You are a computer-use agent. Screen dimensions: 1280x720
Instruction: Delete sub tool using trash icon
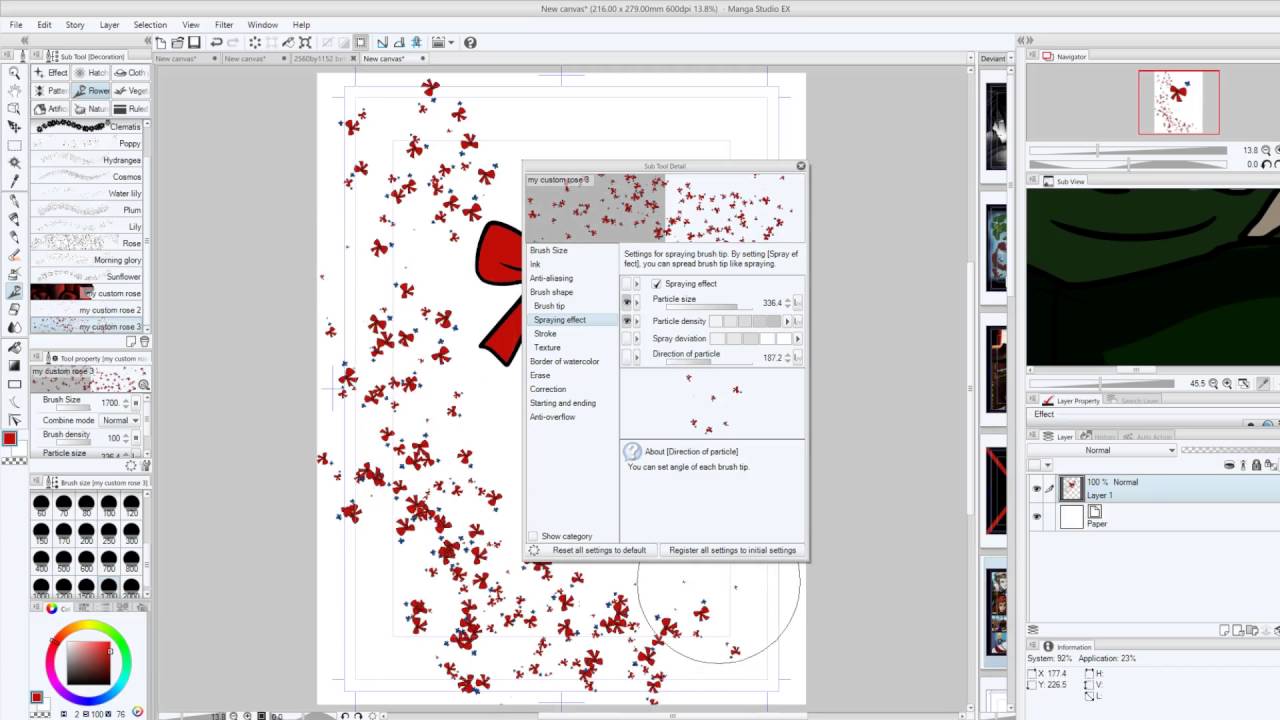[x=144, y=342]
